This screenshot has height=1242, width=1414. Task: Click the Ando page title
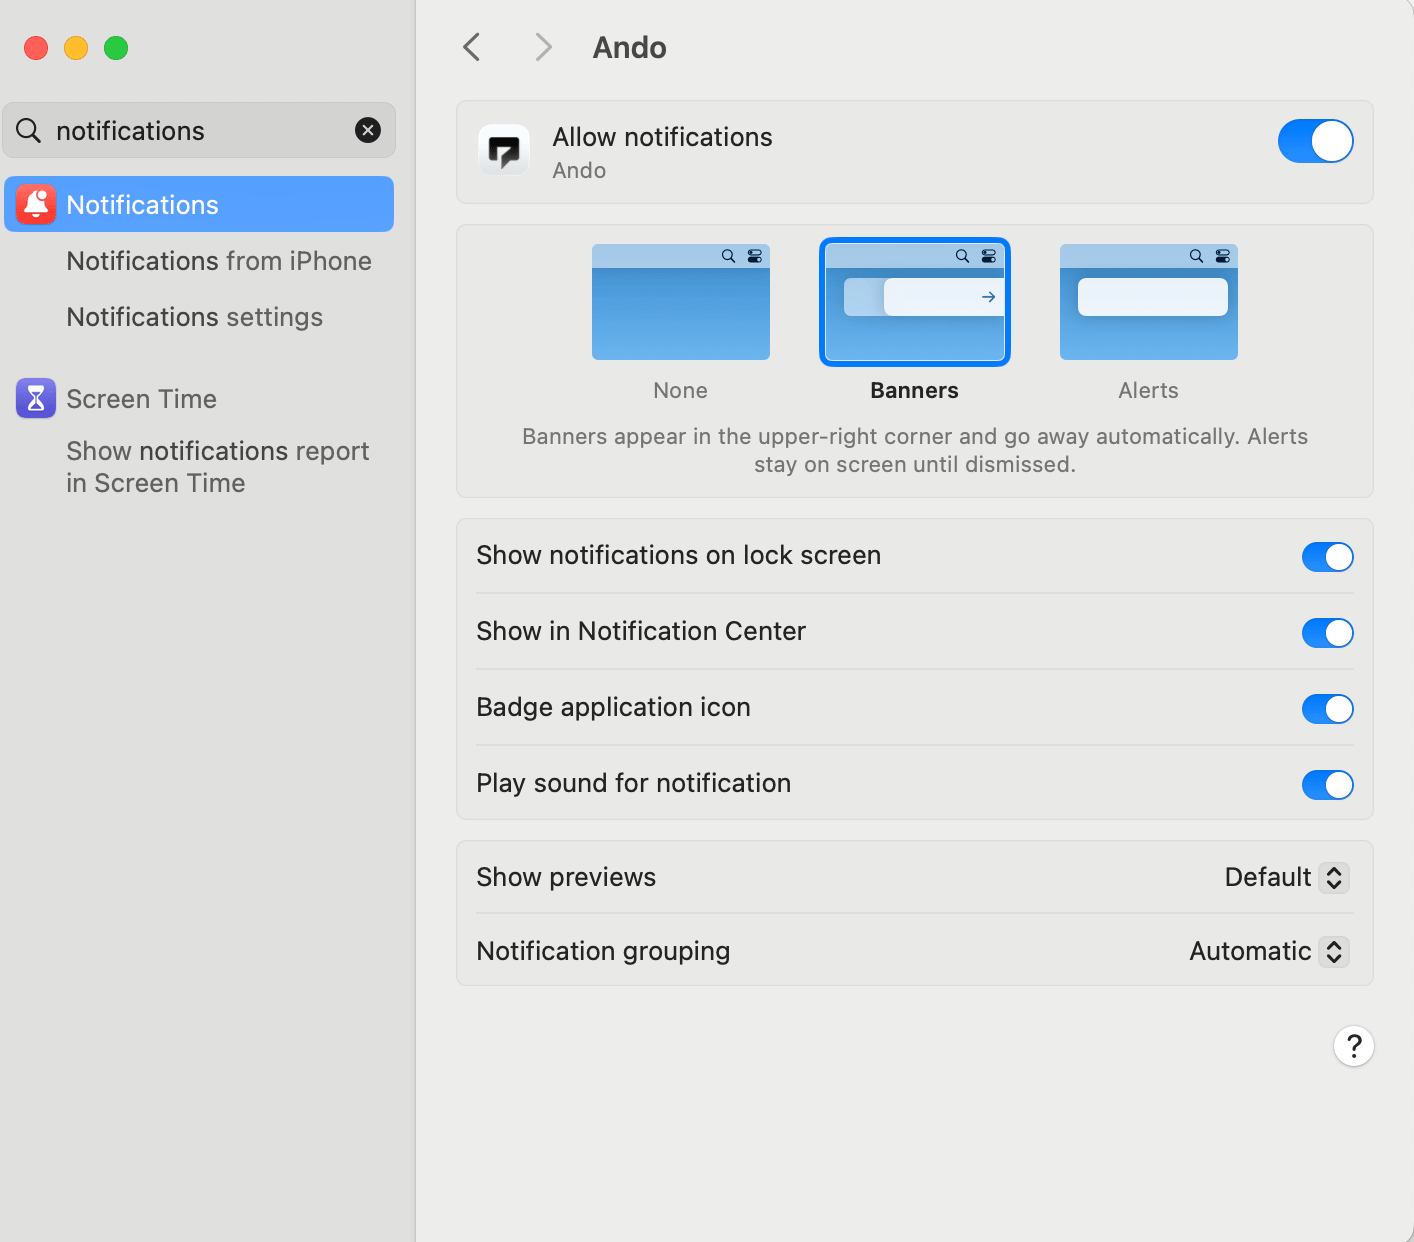click(630, 47)
